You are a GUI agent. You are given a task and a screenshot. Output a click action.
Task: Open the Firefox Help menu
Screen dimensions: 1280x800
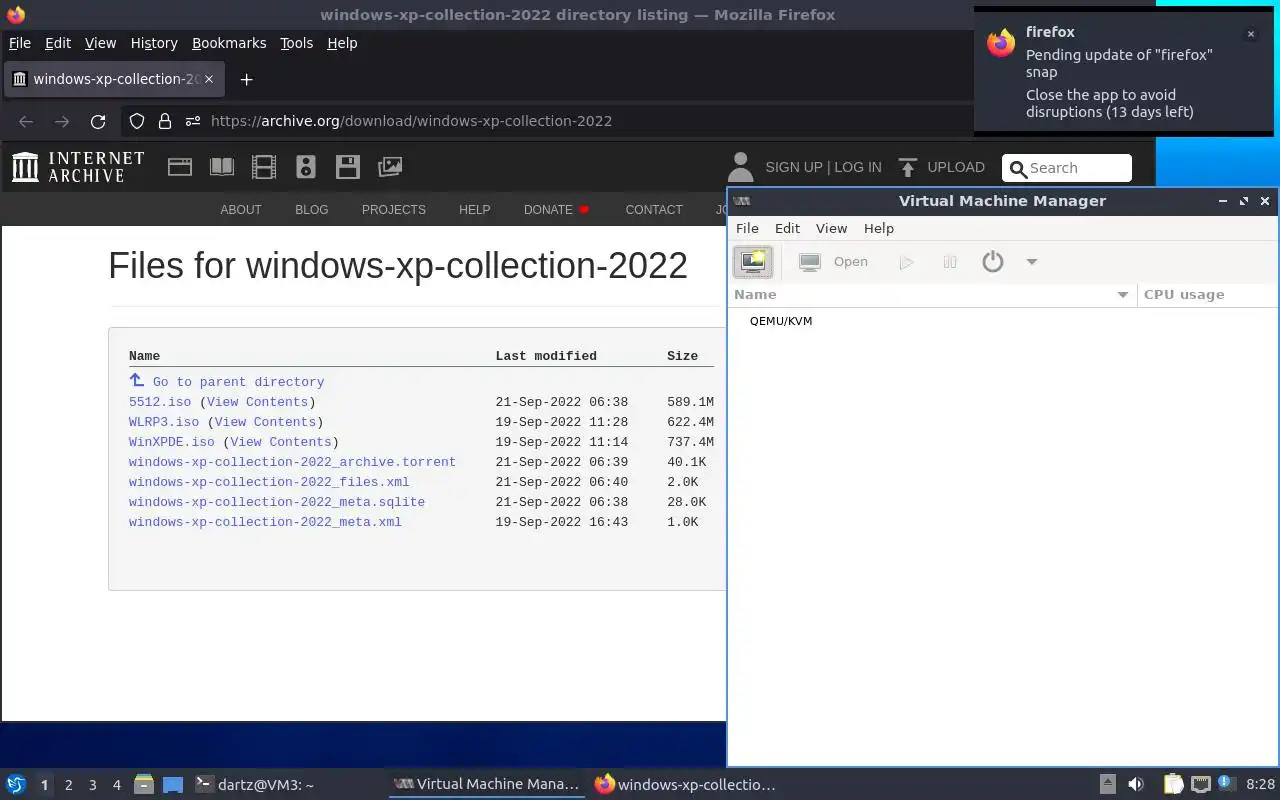click(x=342, y=43)
